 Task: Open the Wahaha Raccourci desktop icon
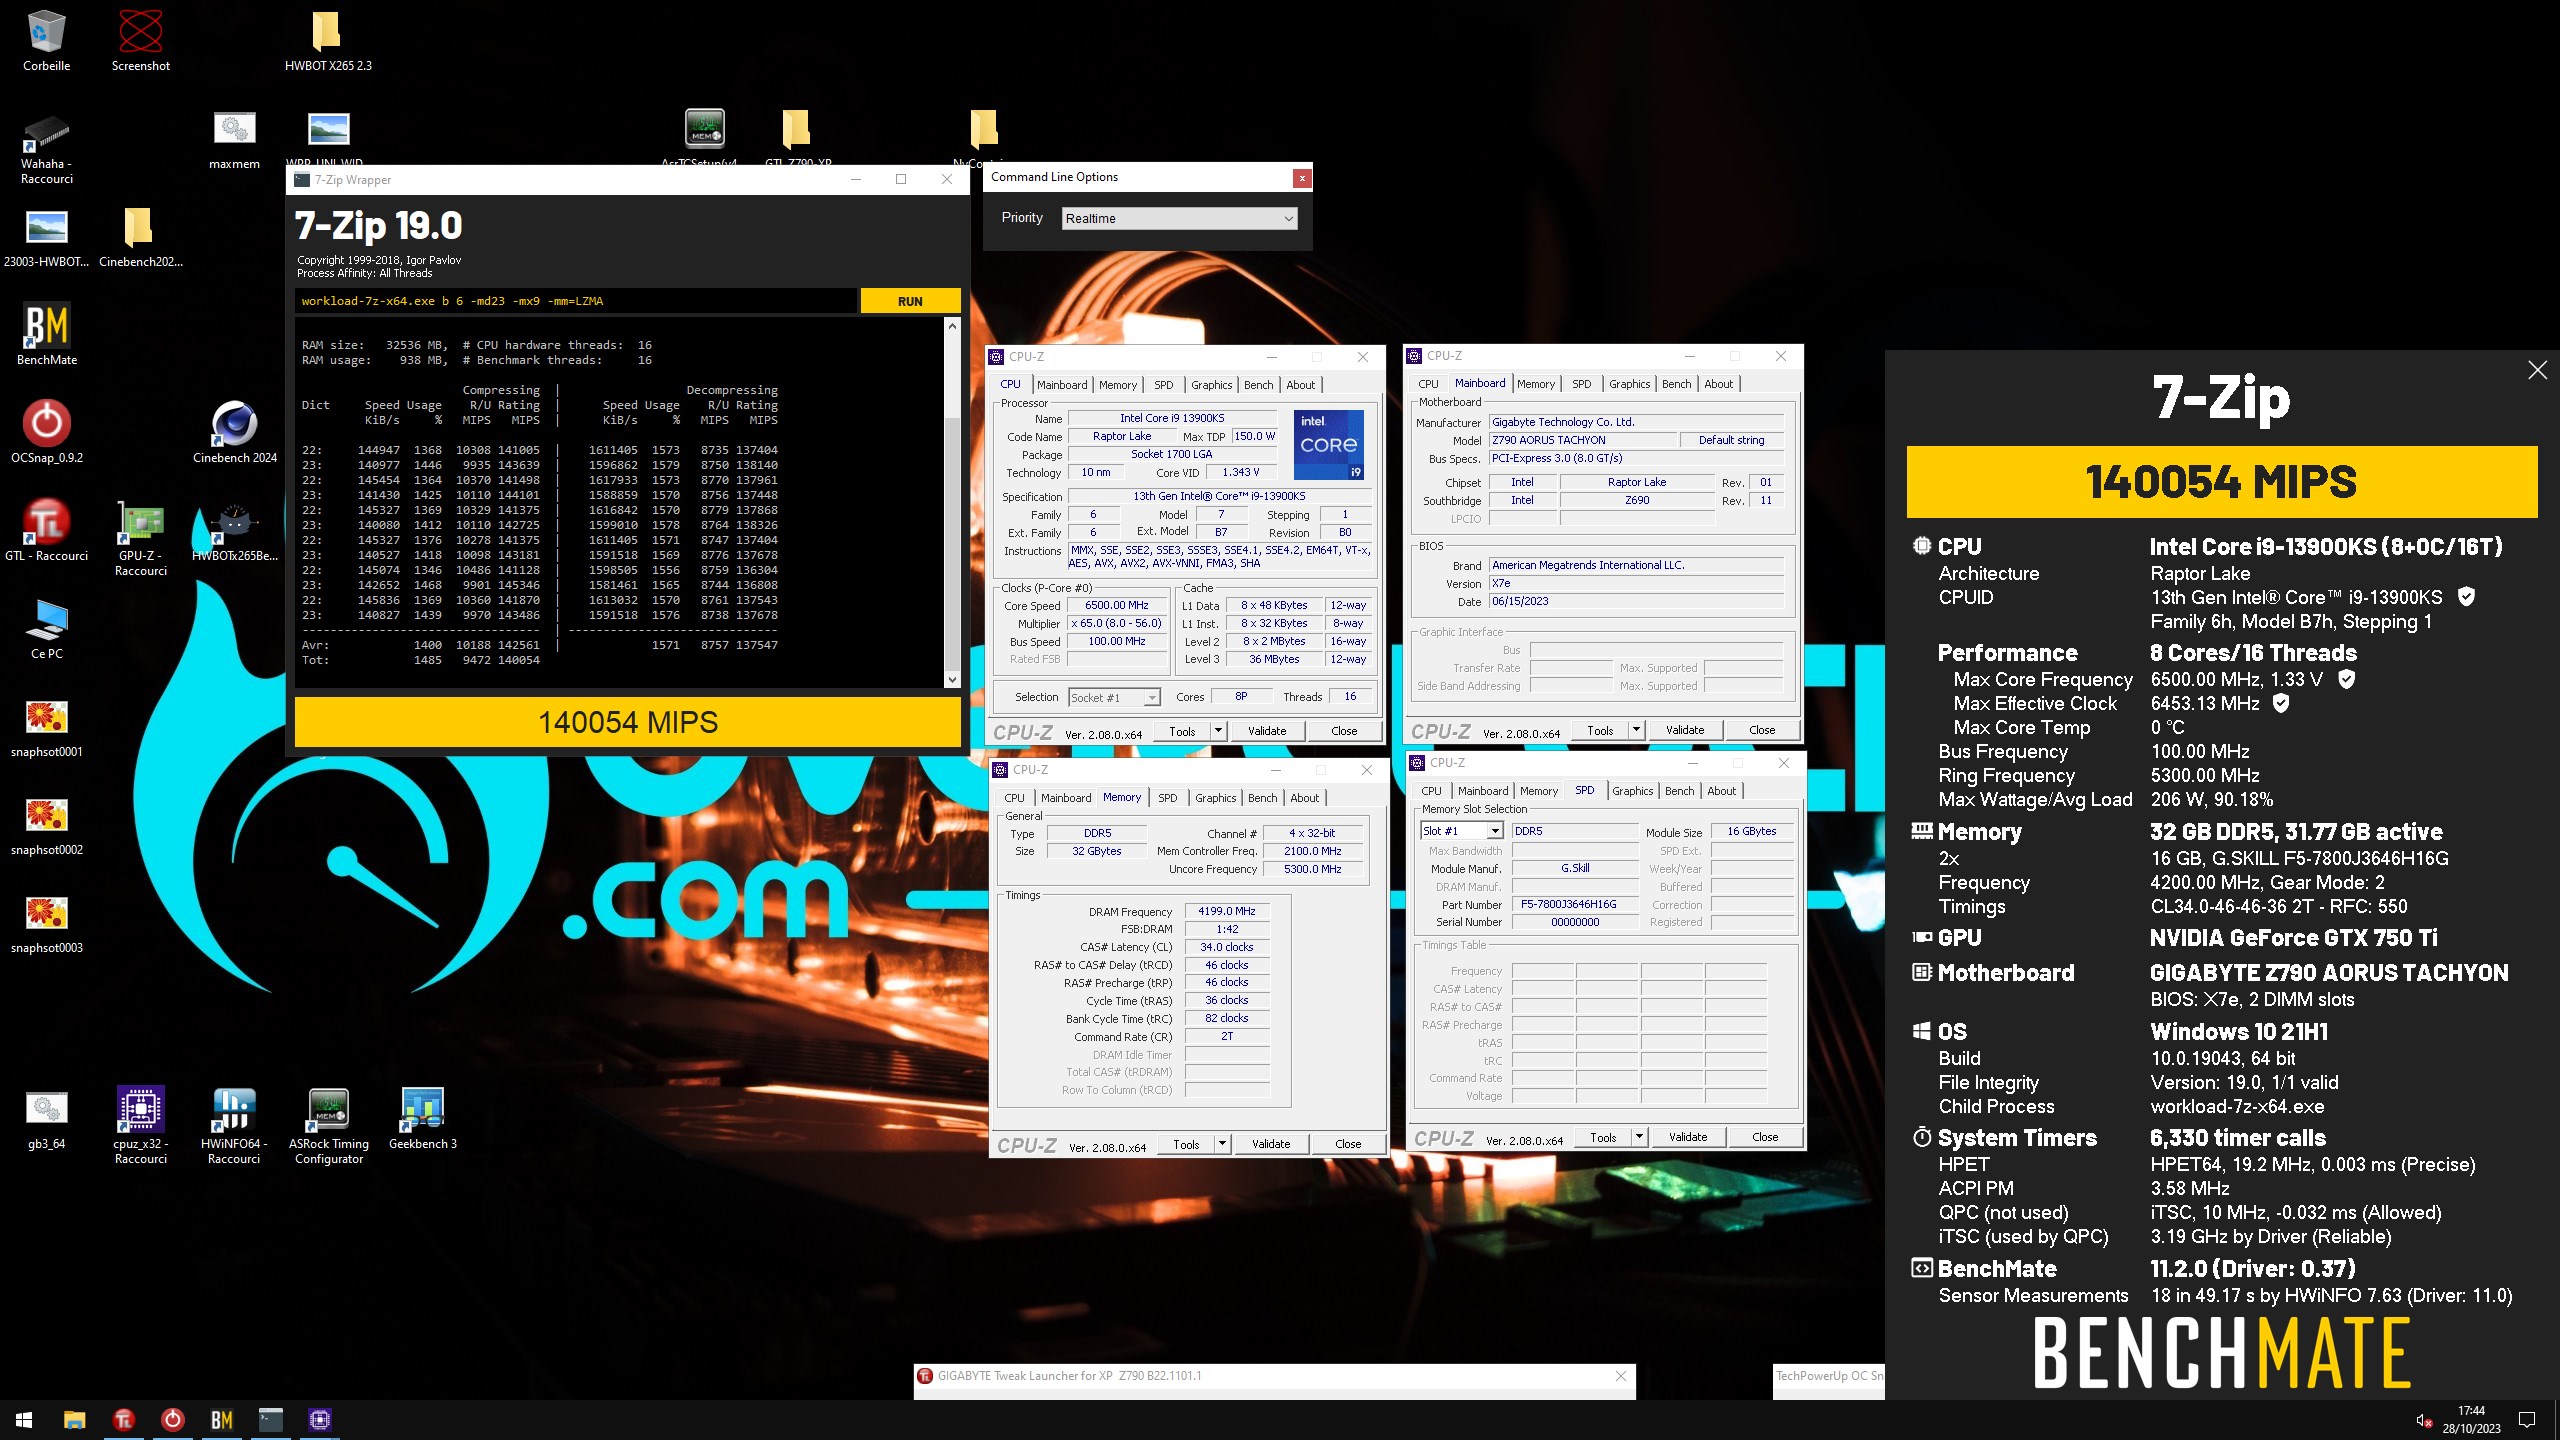(46, 150)
